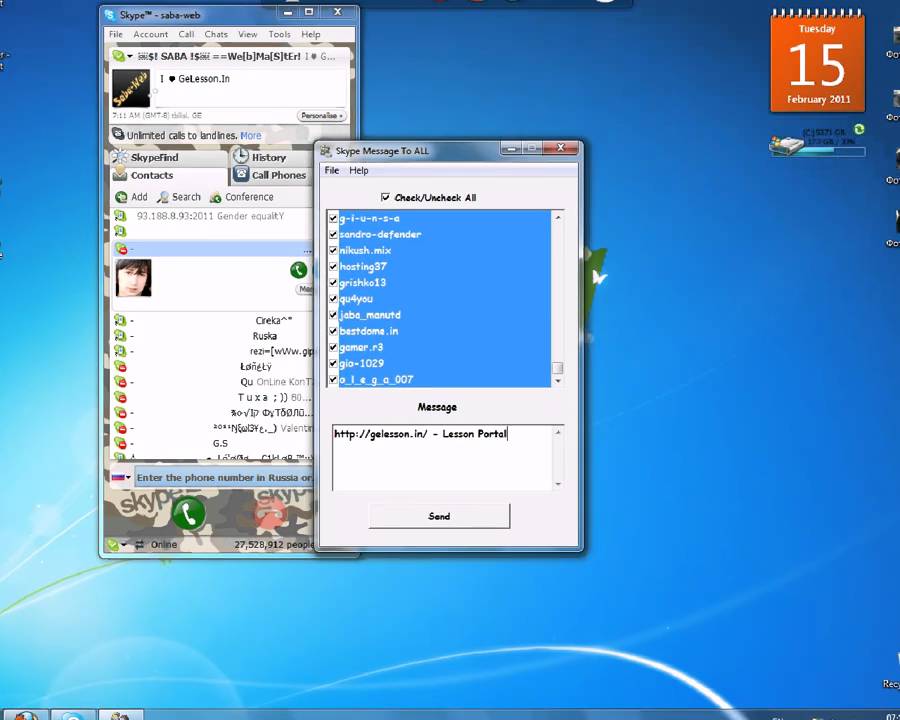Uncheck the nikush.mix contact
Image resolution: width=900 pixels, height=720 pixels.
click(333, 250)
